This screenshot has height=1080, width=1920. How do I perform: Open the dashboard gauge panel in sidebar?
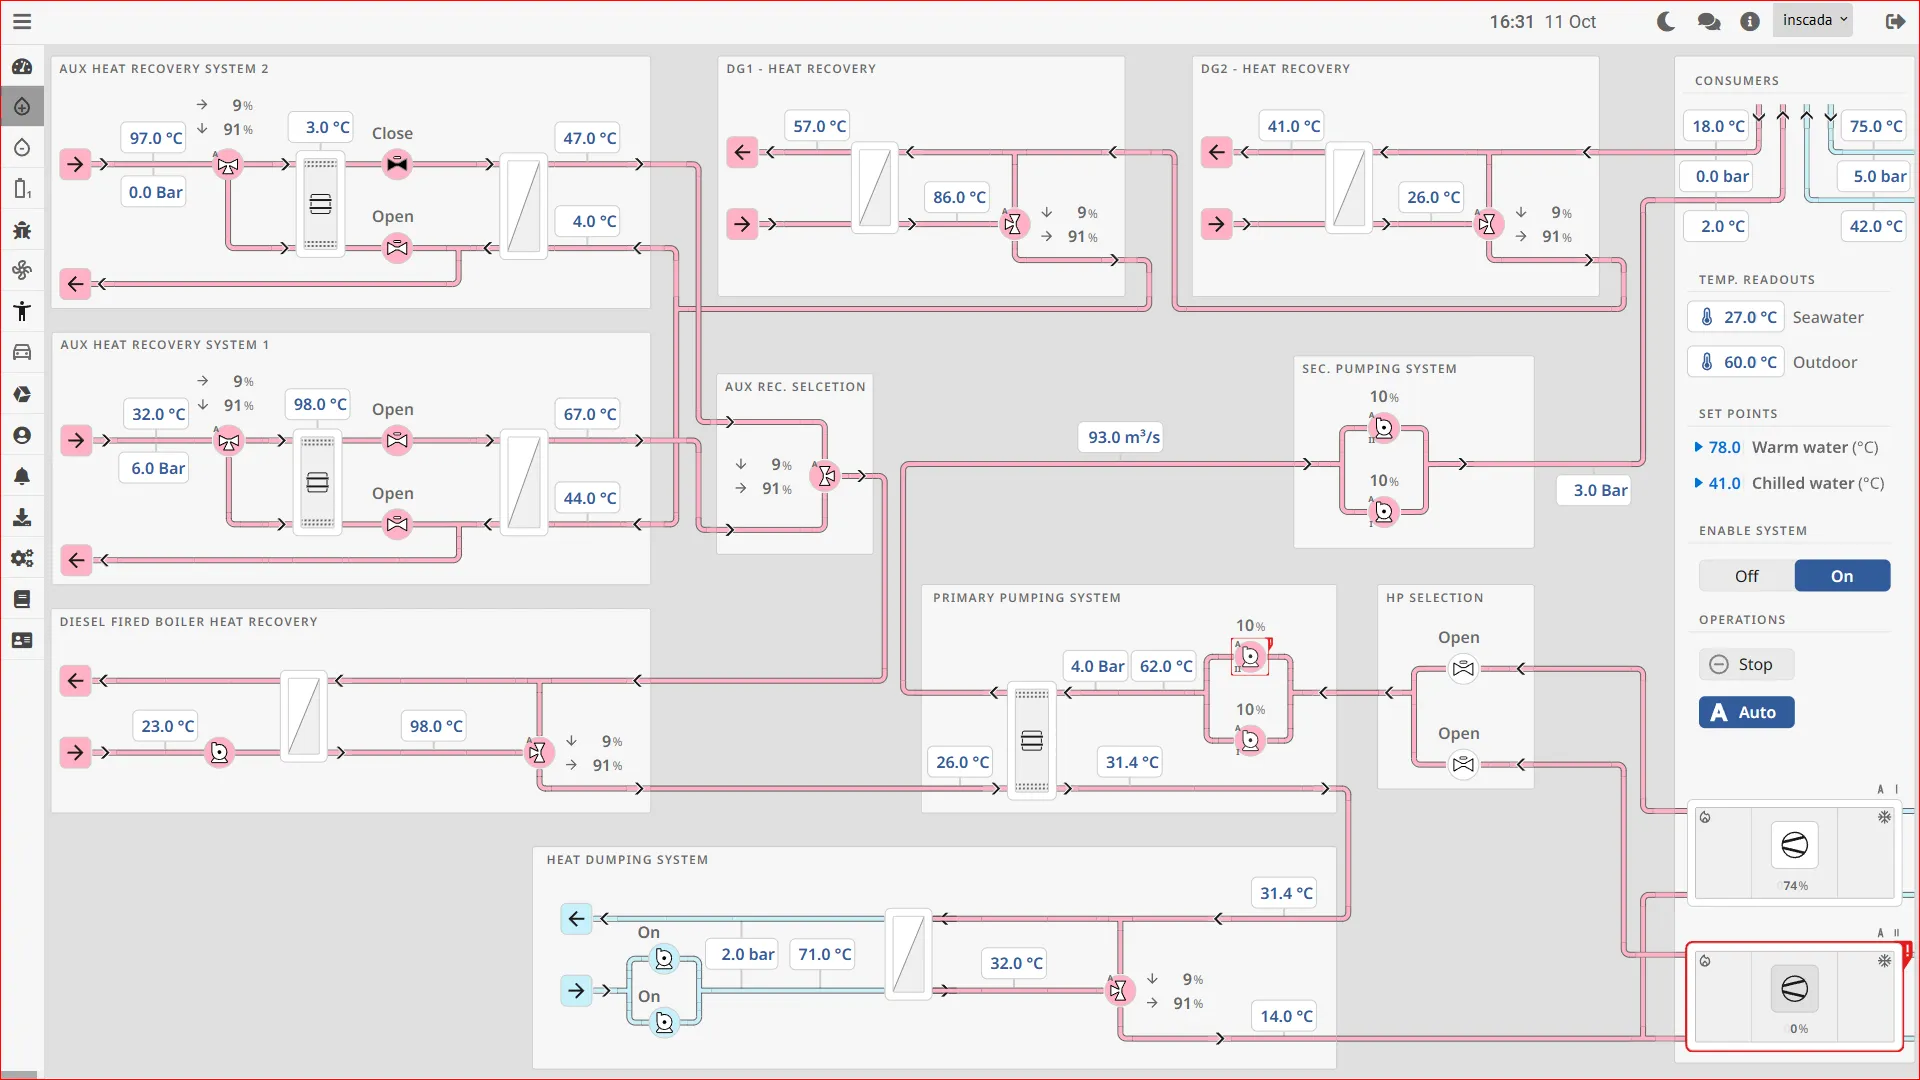click(x=22, y=66)
